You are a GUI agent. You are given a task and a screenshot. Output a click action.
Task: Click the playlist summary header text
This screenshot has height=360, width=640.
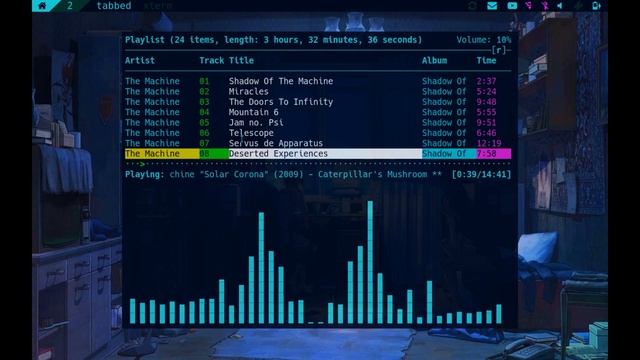[273, 40]
